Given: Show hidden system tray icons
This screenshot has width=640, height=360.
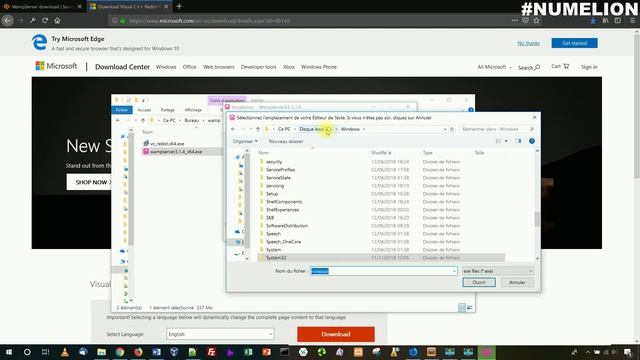Looking at the screenshot, I should [x=588, y=352].
